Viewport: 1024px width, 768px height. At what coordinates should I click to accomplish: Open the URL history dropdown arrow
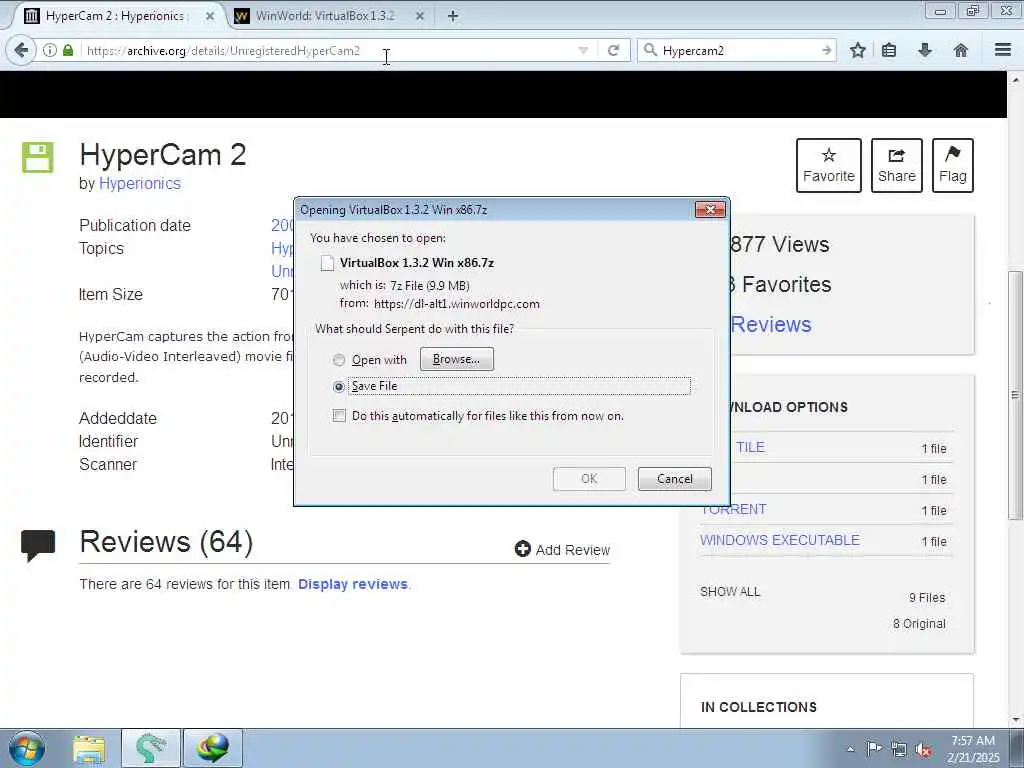[583, 50]
